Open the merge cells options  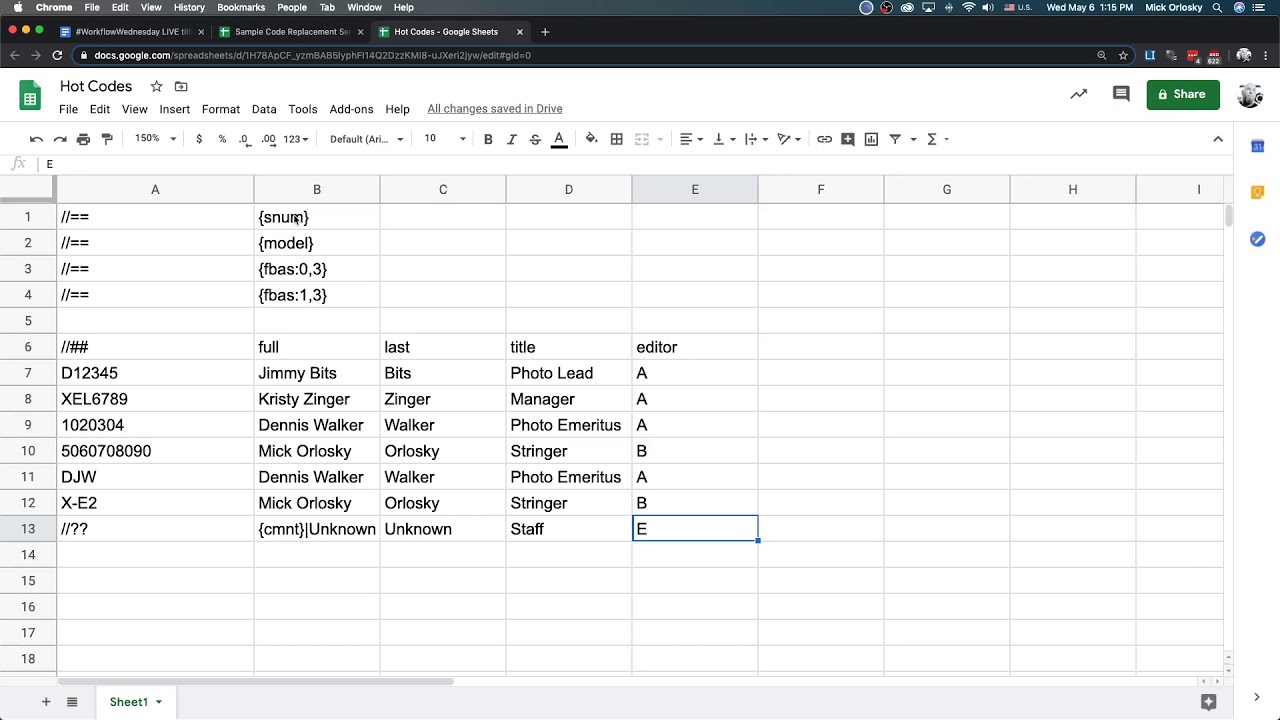pyautogui.click(x=647, y=139)
